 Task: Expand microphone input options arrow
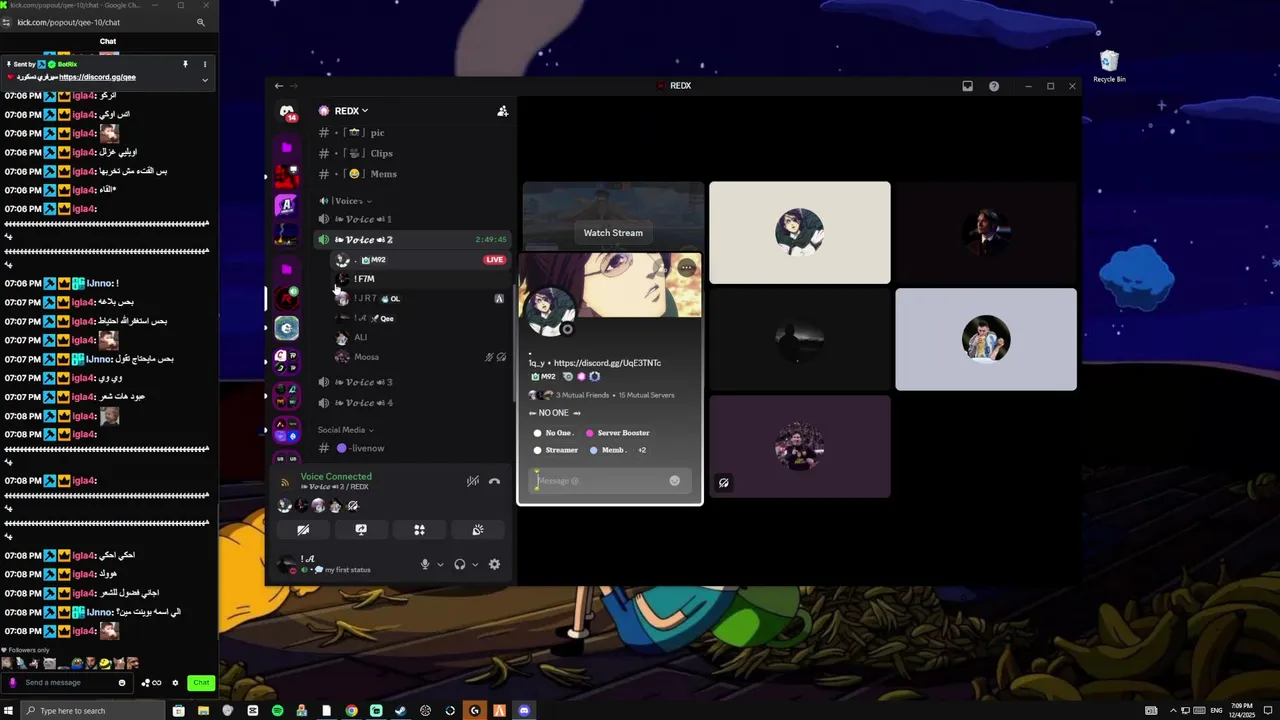(x=440, y=564)
